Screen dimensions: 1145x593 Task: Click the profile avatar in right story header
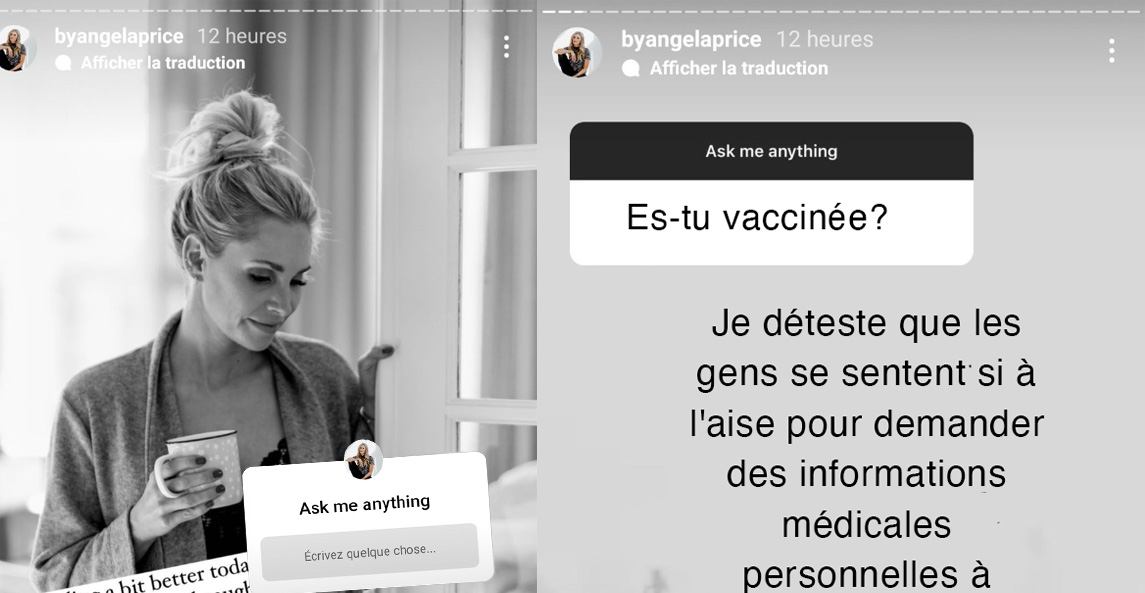[577, 53]
